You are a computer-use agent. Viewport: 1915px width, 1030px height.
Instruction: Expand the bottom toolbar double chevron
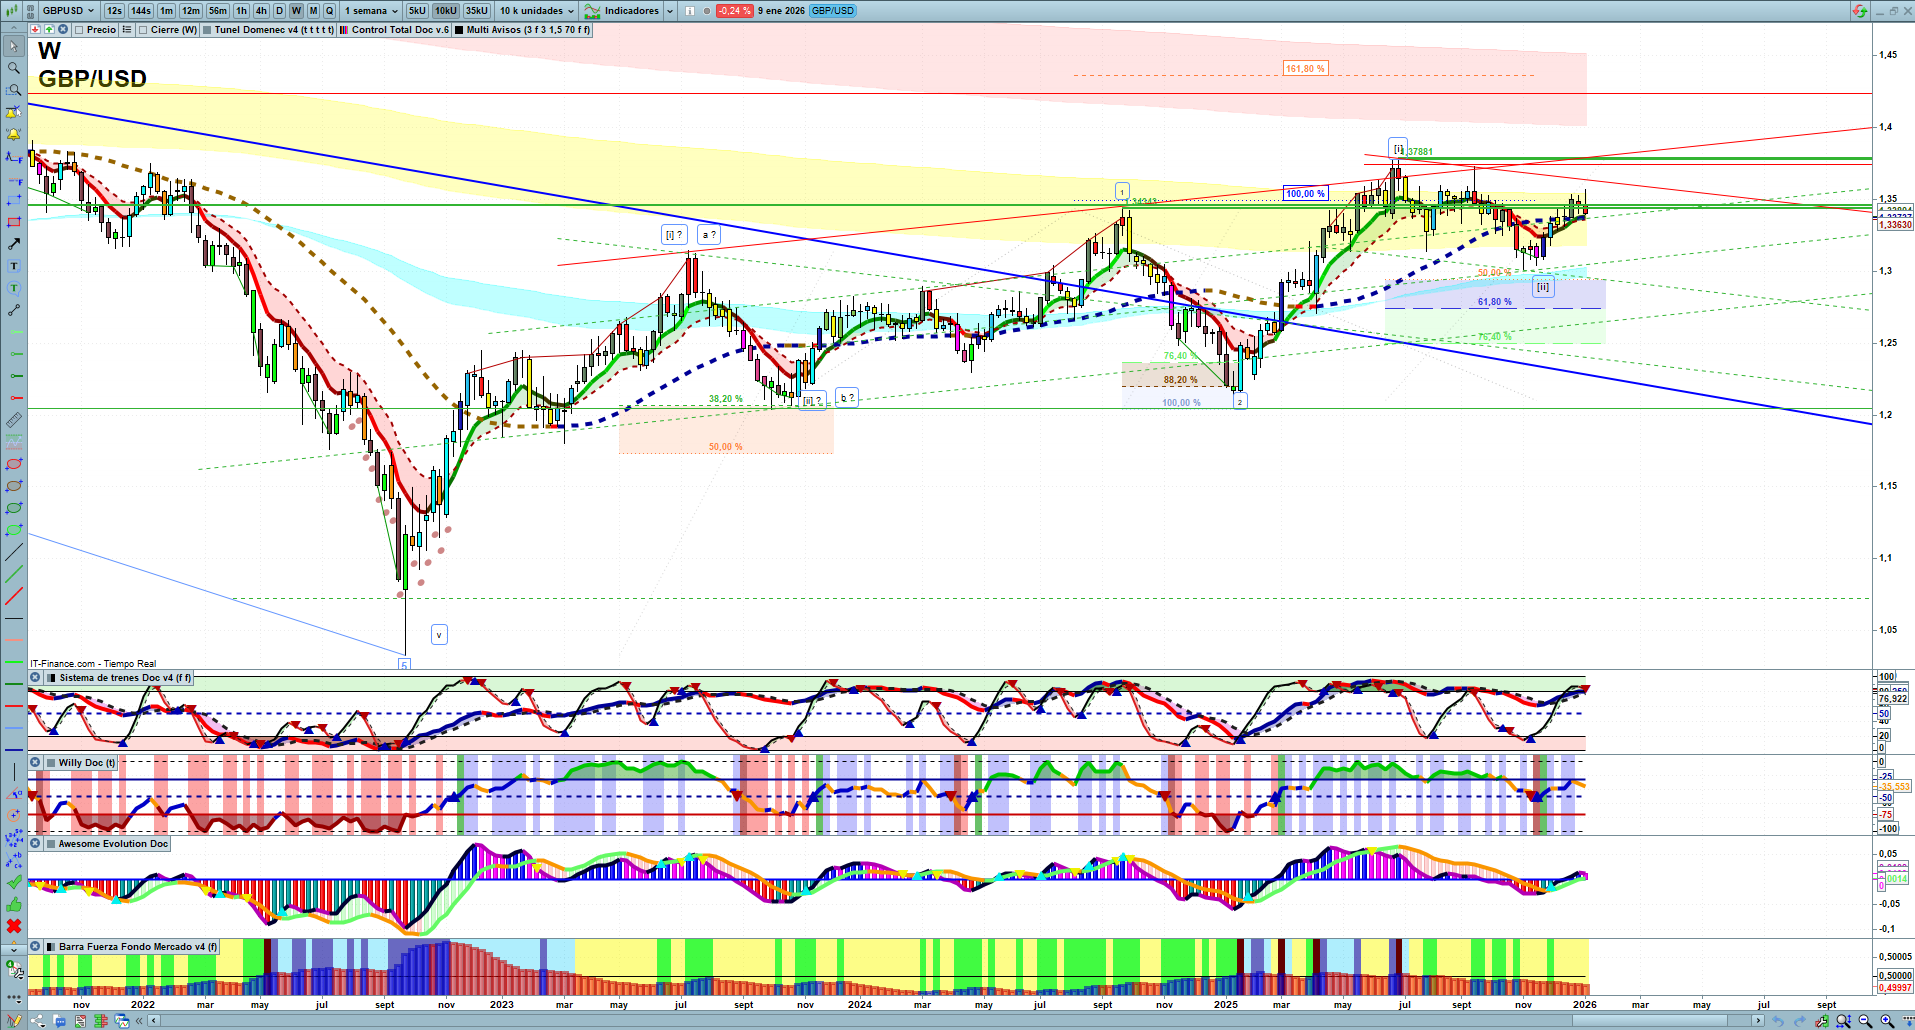click(139, 1021)
